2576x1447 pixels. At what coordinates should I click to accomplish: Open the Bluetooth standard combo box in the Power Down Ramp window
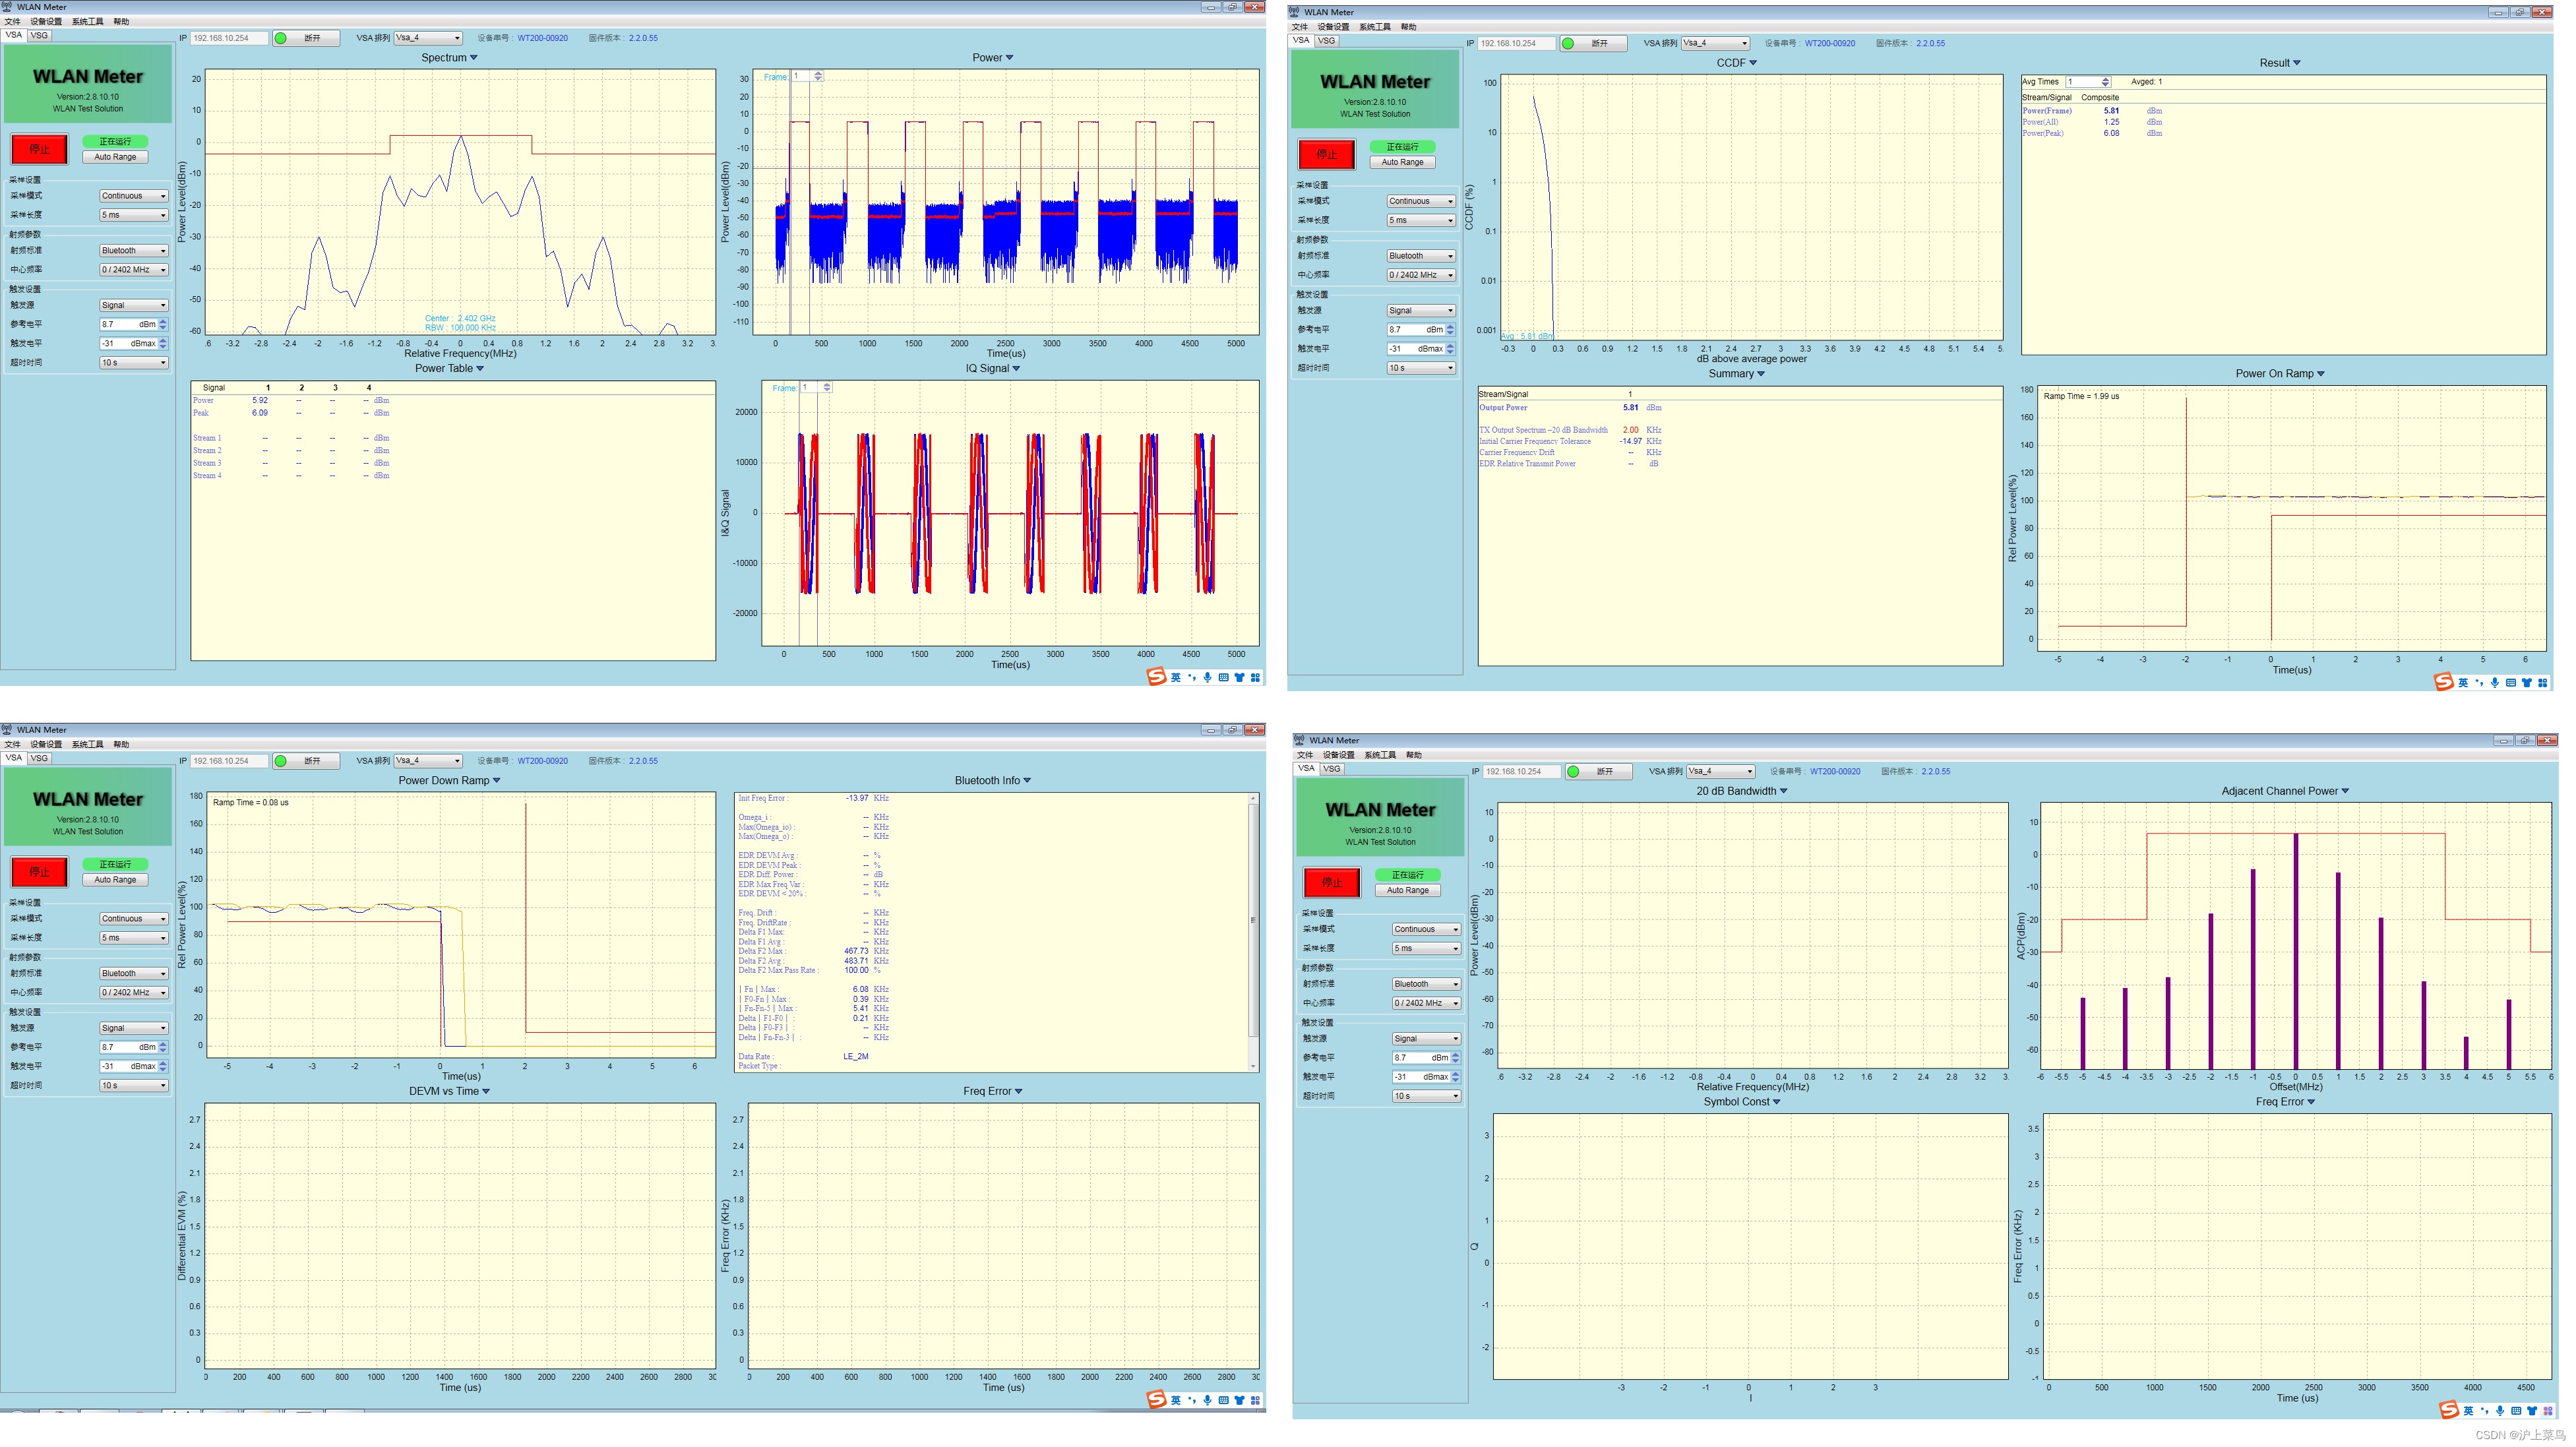(x=133, y=973)
